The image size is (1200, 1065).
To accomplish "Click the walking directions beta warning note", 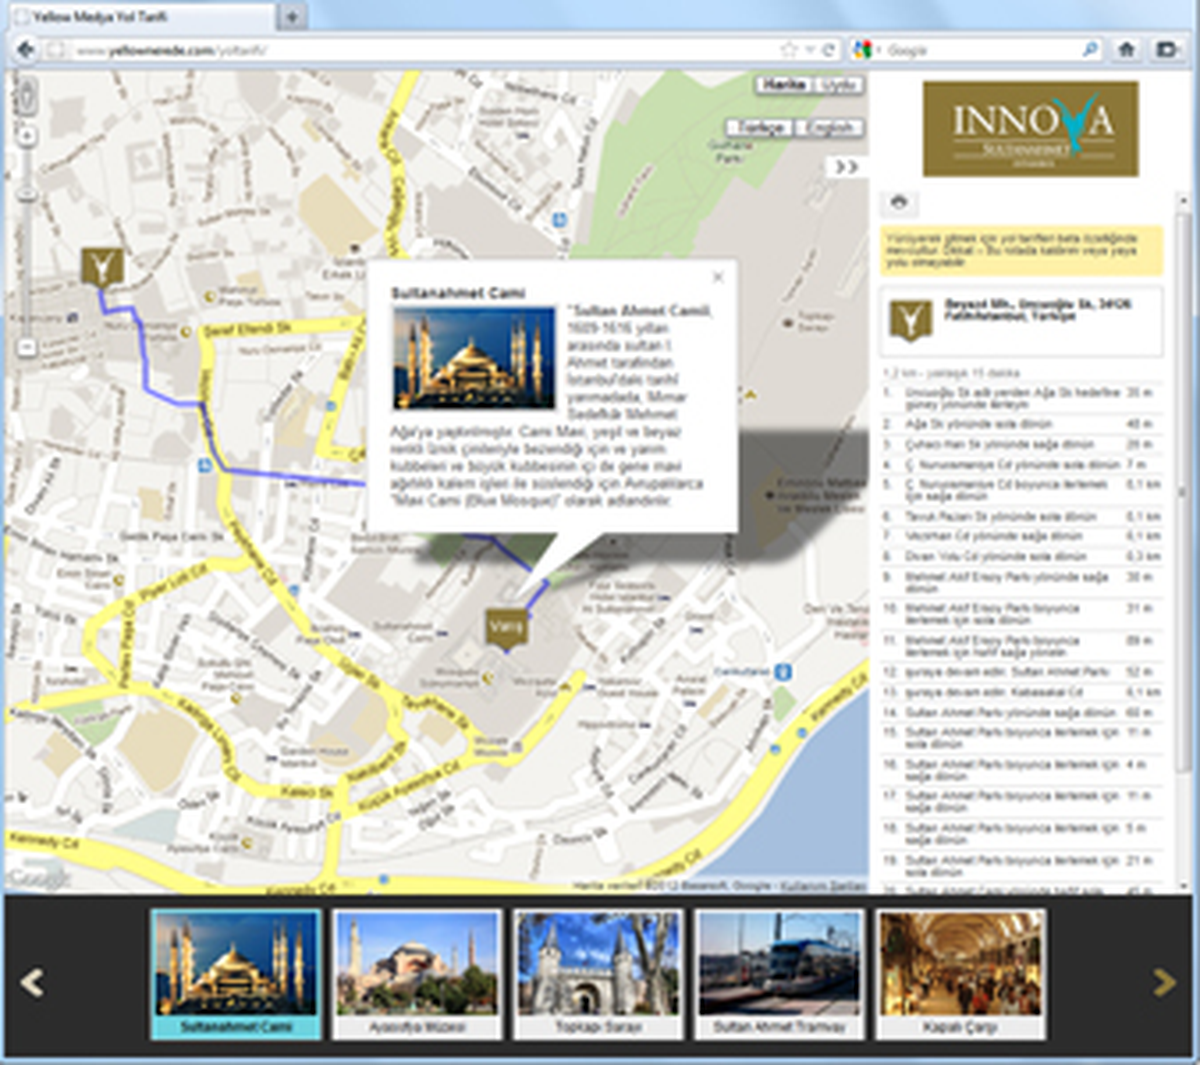I will 1022,250.
